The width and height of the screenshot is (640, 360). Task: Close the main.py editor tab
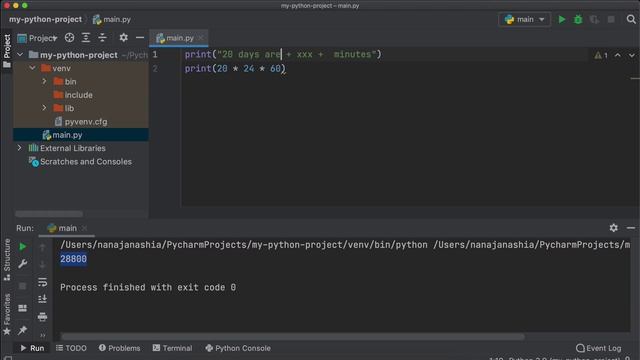pos(200,38)
